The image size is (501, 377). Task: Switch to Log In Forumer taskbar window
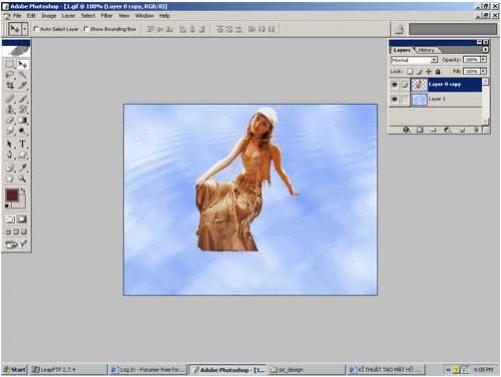[148, 369]
